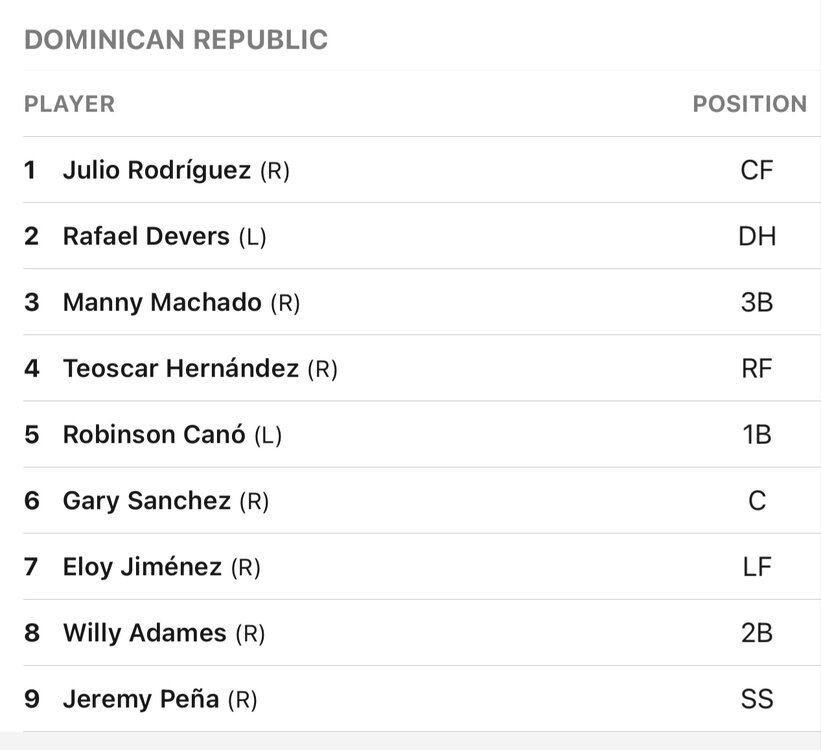Click the Dominican Republic team heading
This screenshot has width=821, height=750.
click(x=176, y=40)
